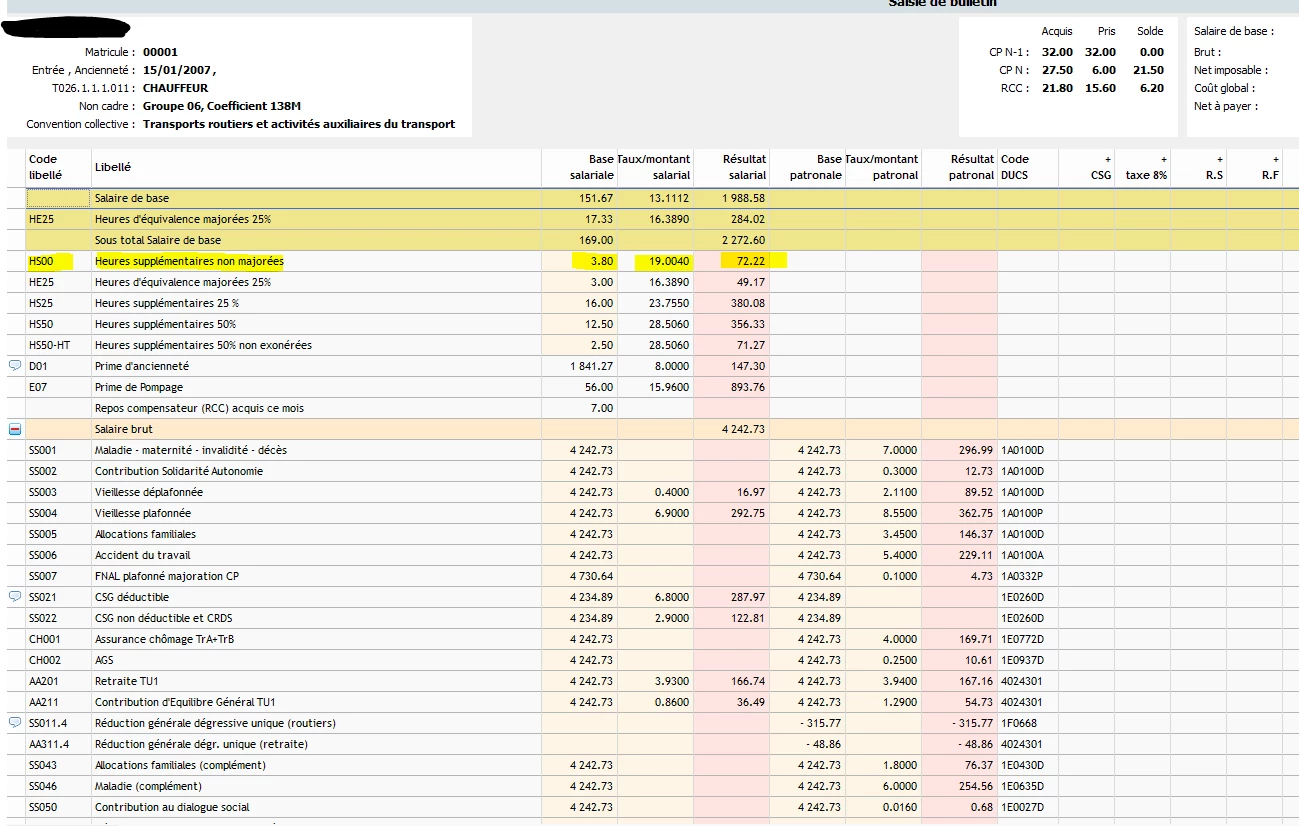Screen dimensions: 1299x826
Task: Click DUCS code 1A0100A for Accident du travail
Action: coord(1022,555)
